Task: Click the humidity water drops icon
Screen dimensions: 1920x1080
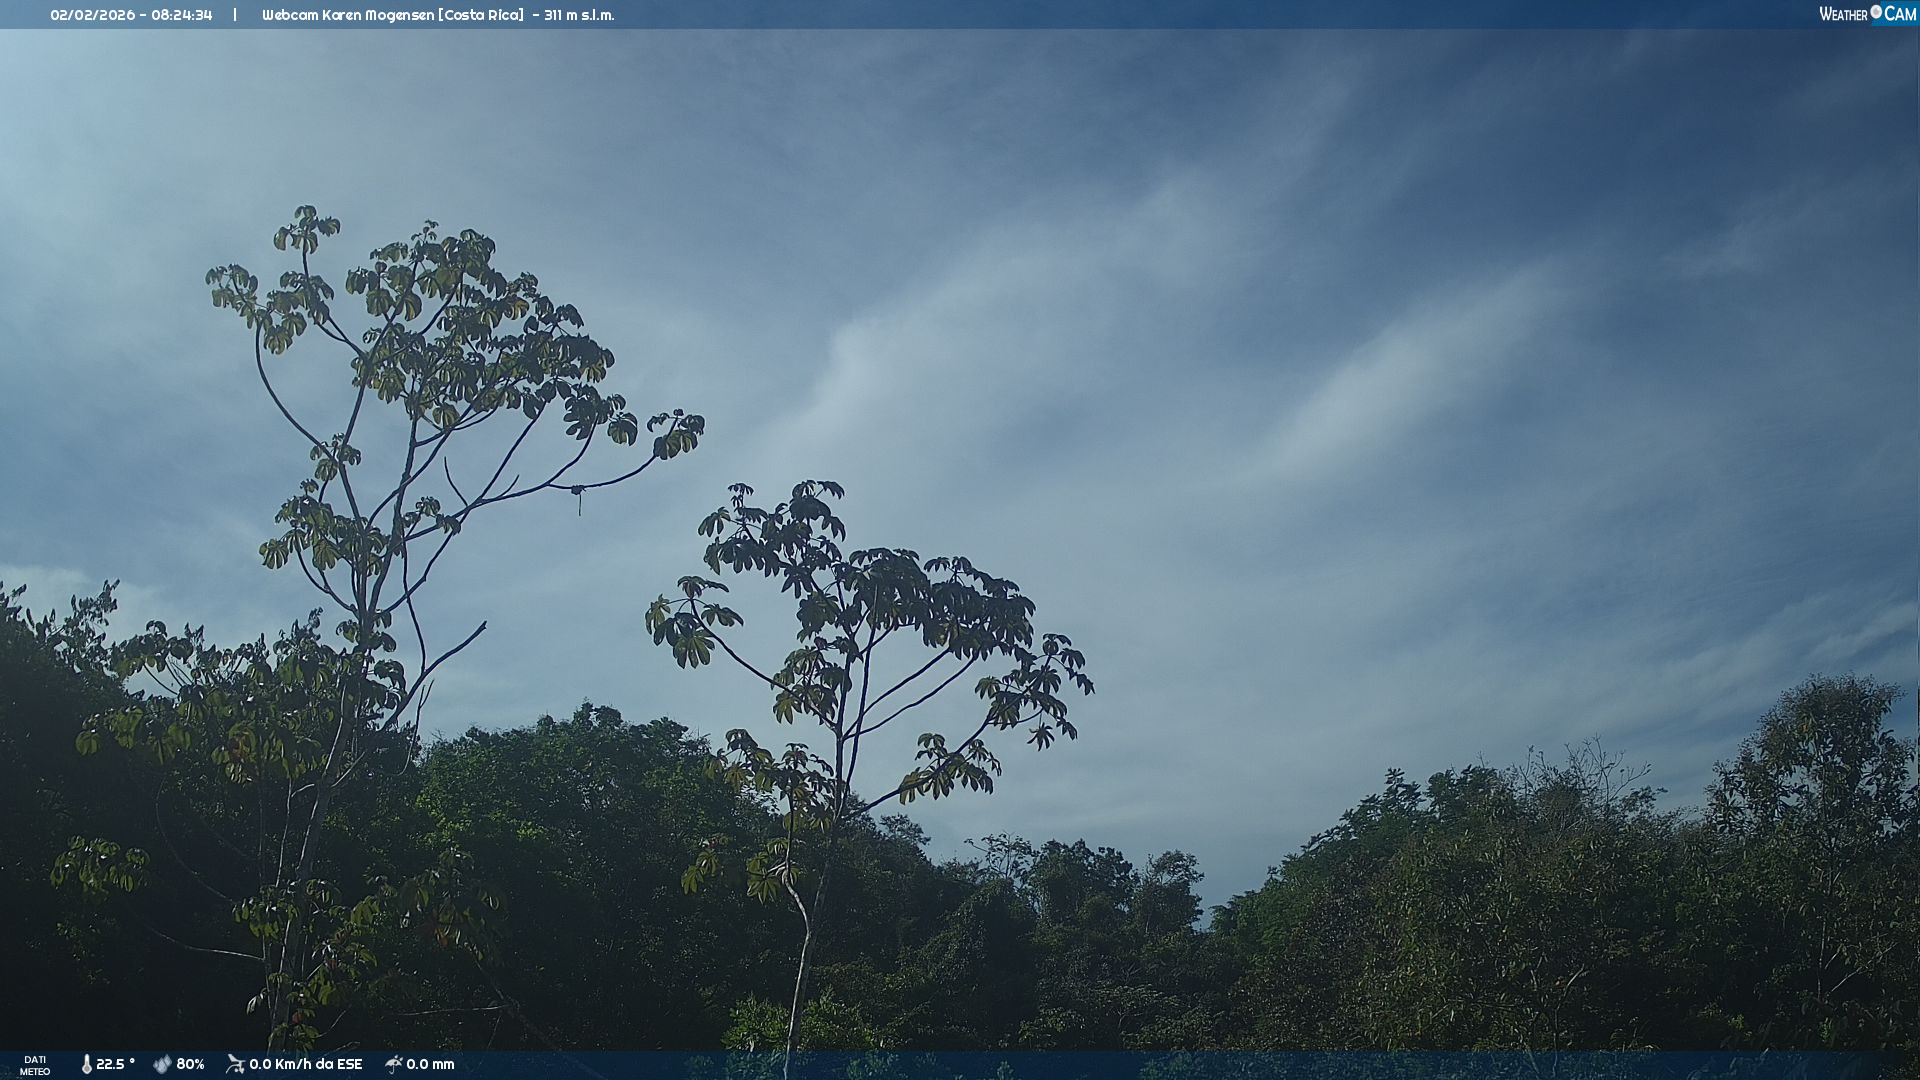Action: [x=162, y=1064]
